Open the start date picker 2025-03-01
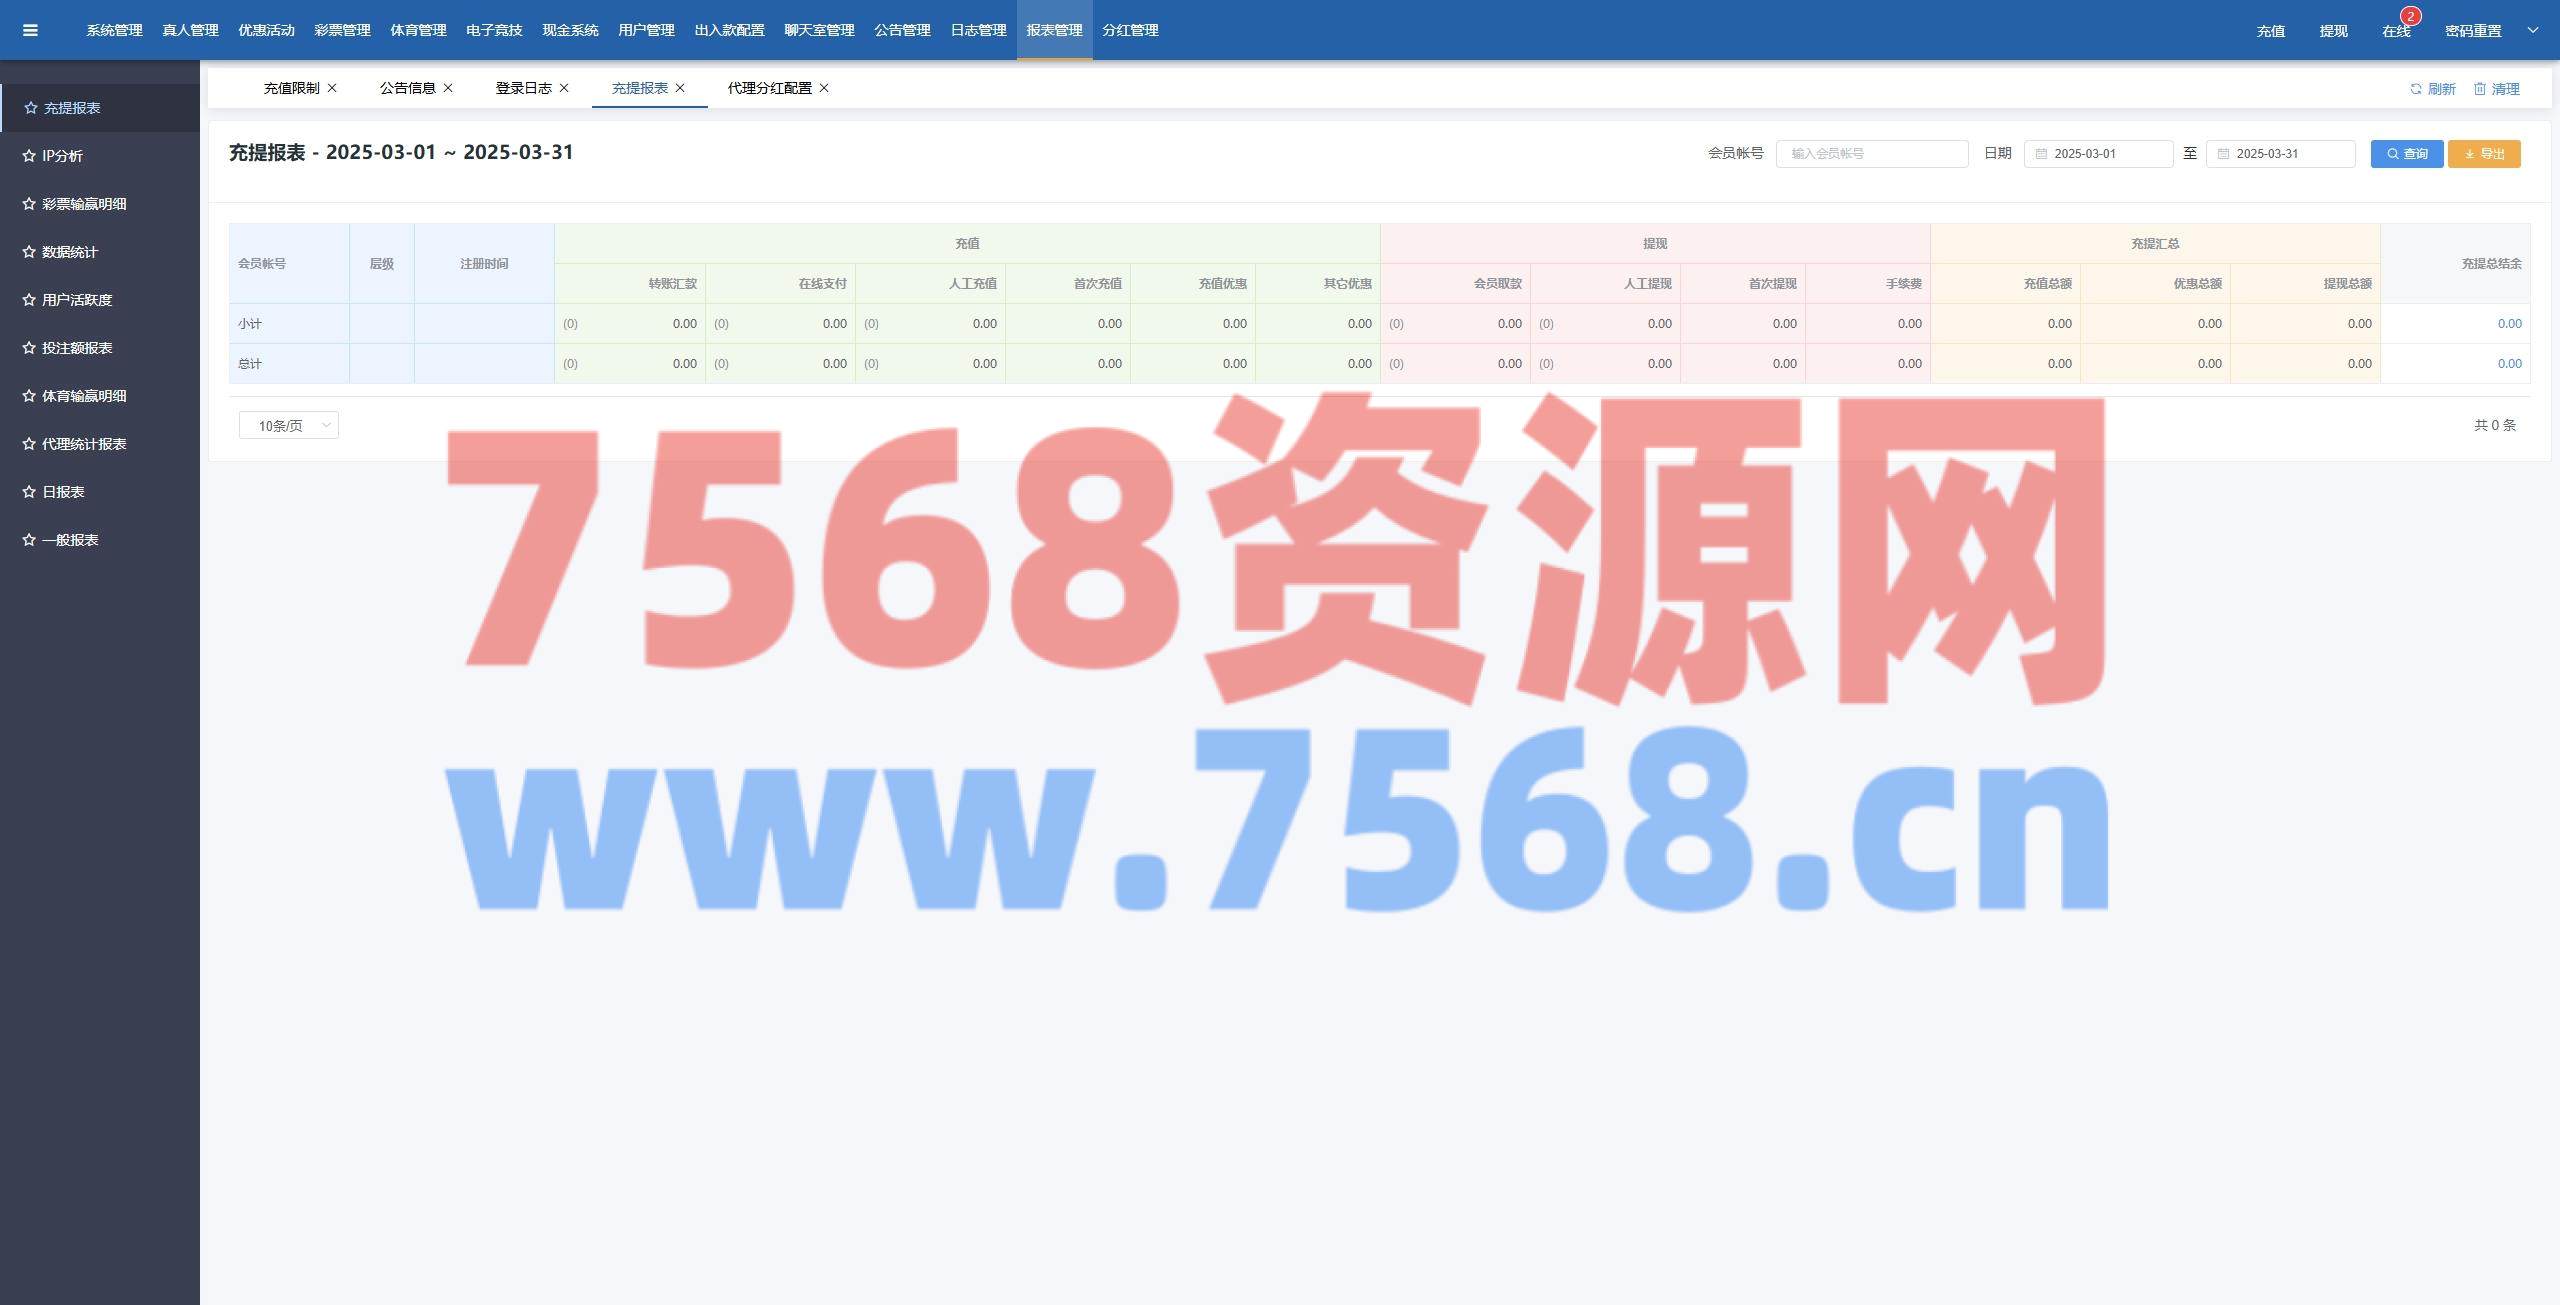2560x1305 pixels. pyautogui.click(x=2098, y=153)
